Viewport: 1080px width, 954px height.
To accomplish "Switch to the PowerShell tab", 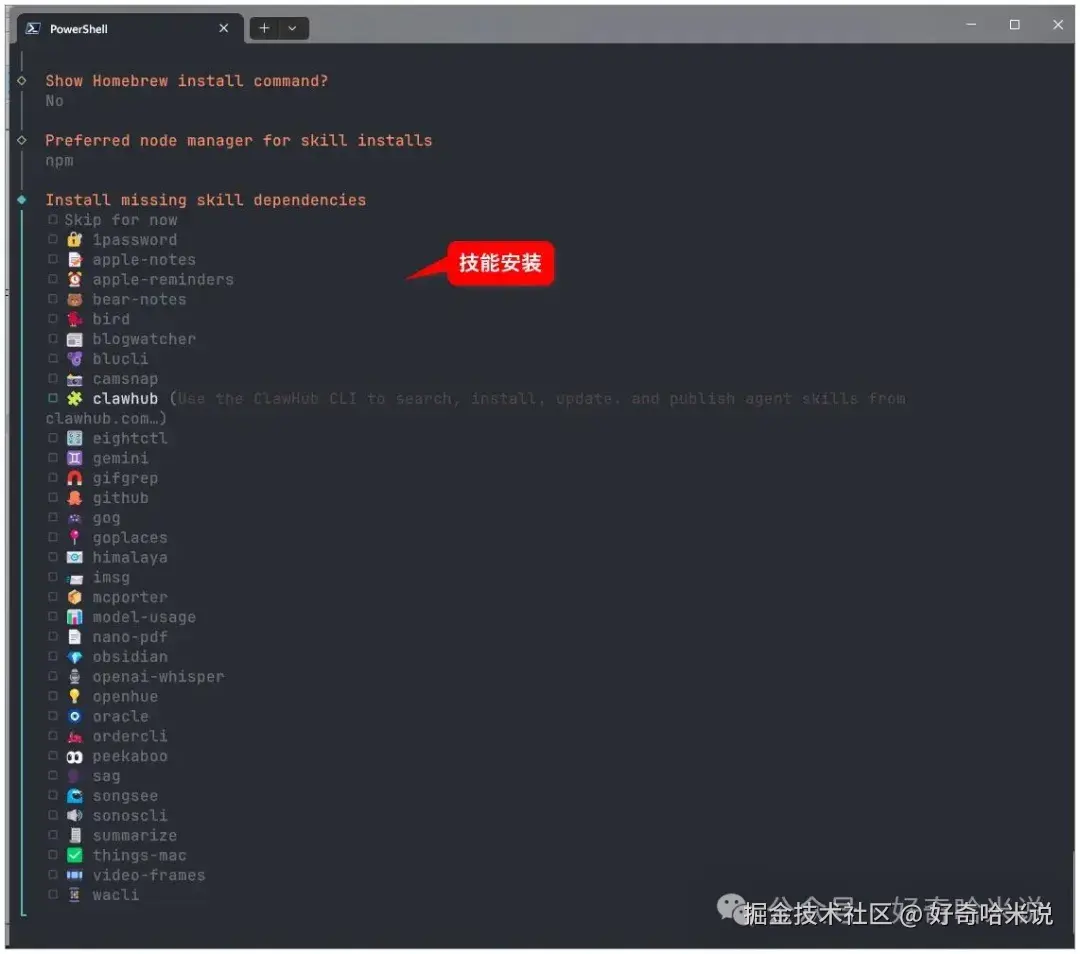I will [x=131, y=28].
